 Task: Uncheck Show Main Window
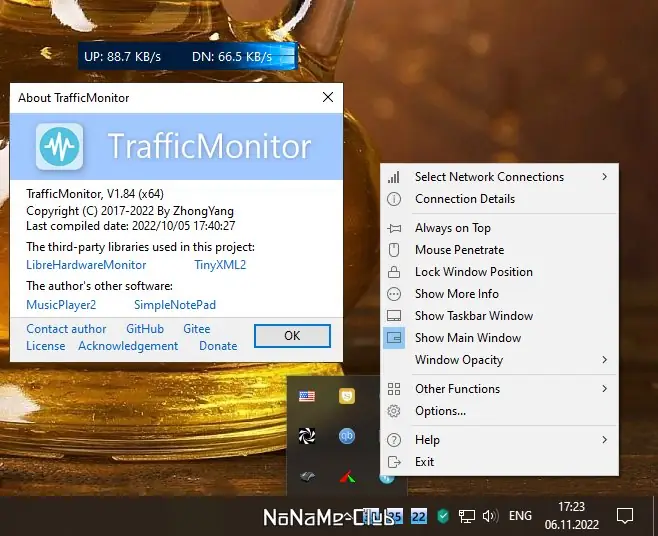coord(499,338)
